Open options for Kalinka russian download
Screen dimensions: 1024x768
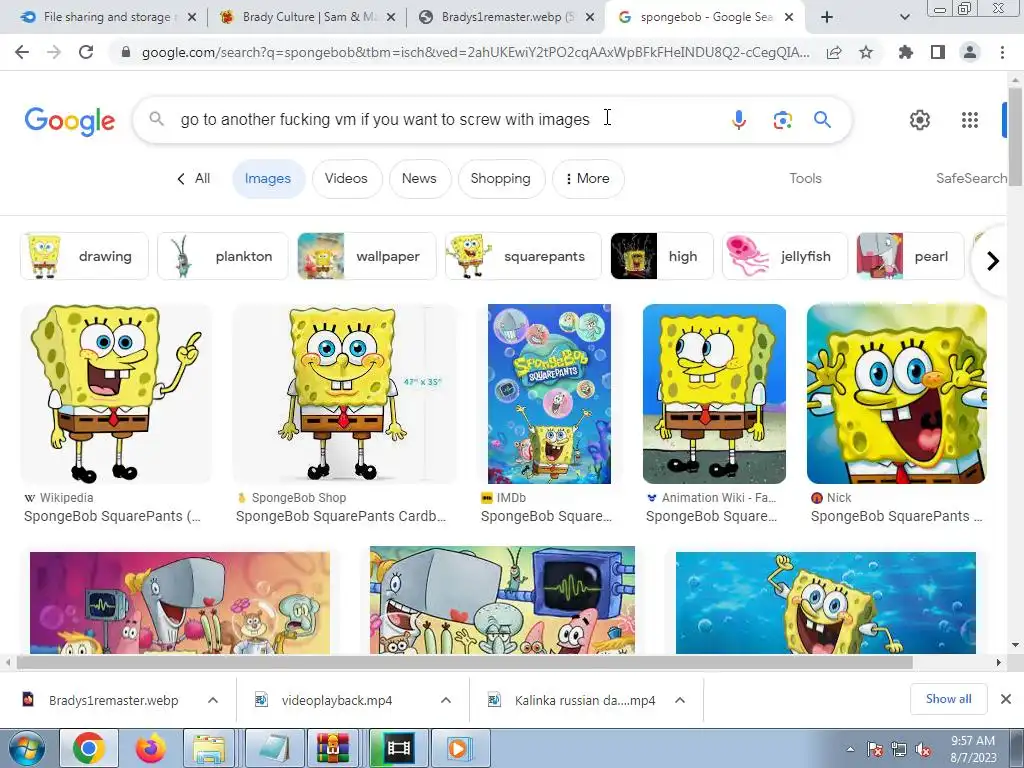pos(680,700)
